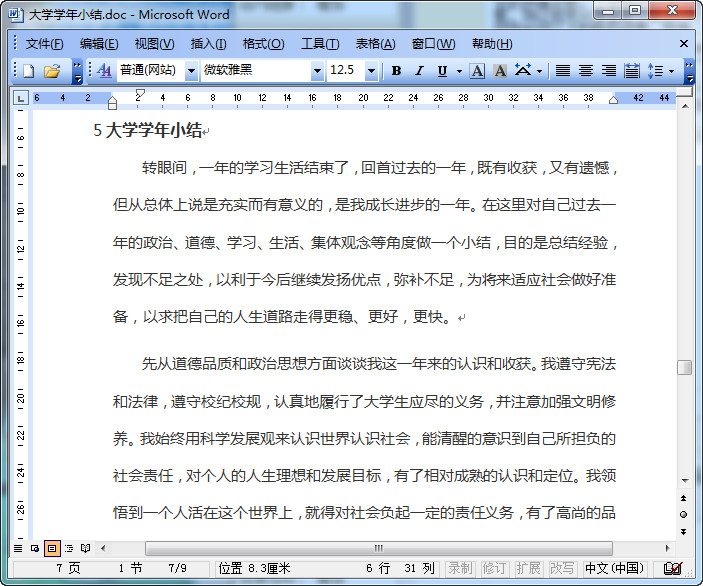Click the split-window handle above scrollbar
Image resolution: width=703 pixels, height=586 pixels.
click(x=685, y=92)
